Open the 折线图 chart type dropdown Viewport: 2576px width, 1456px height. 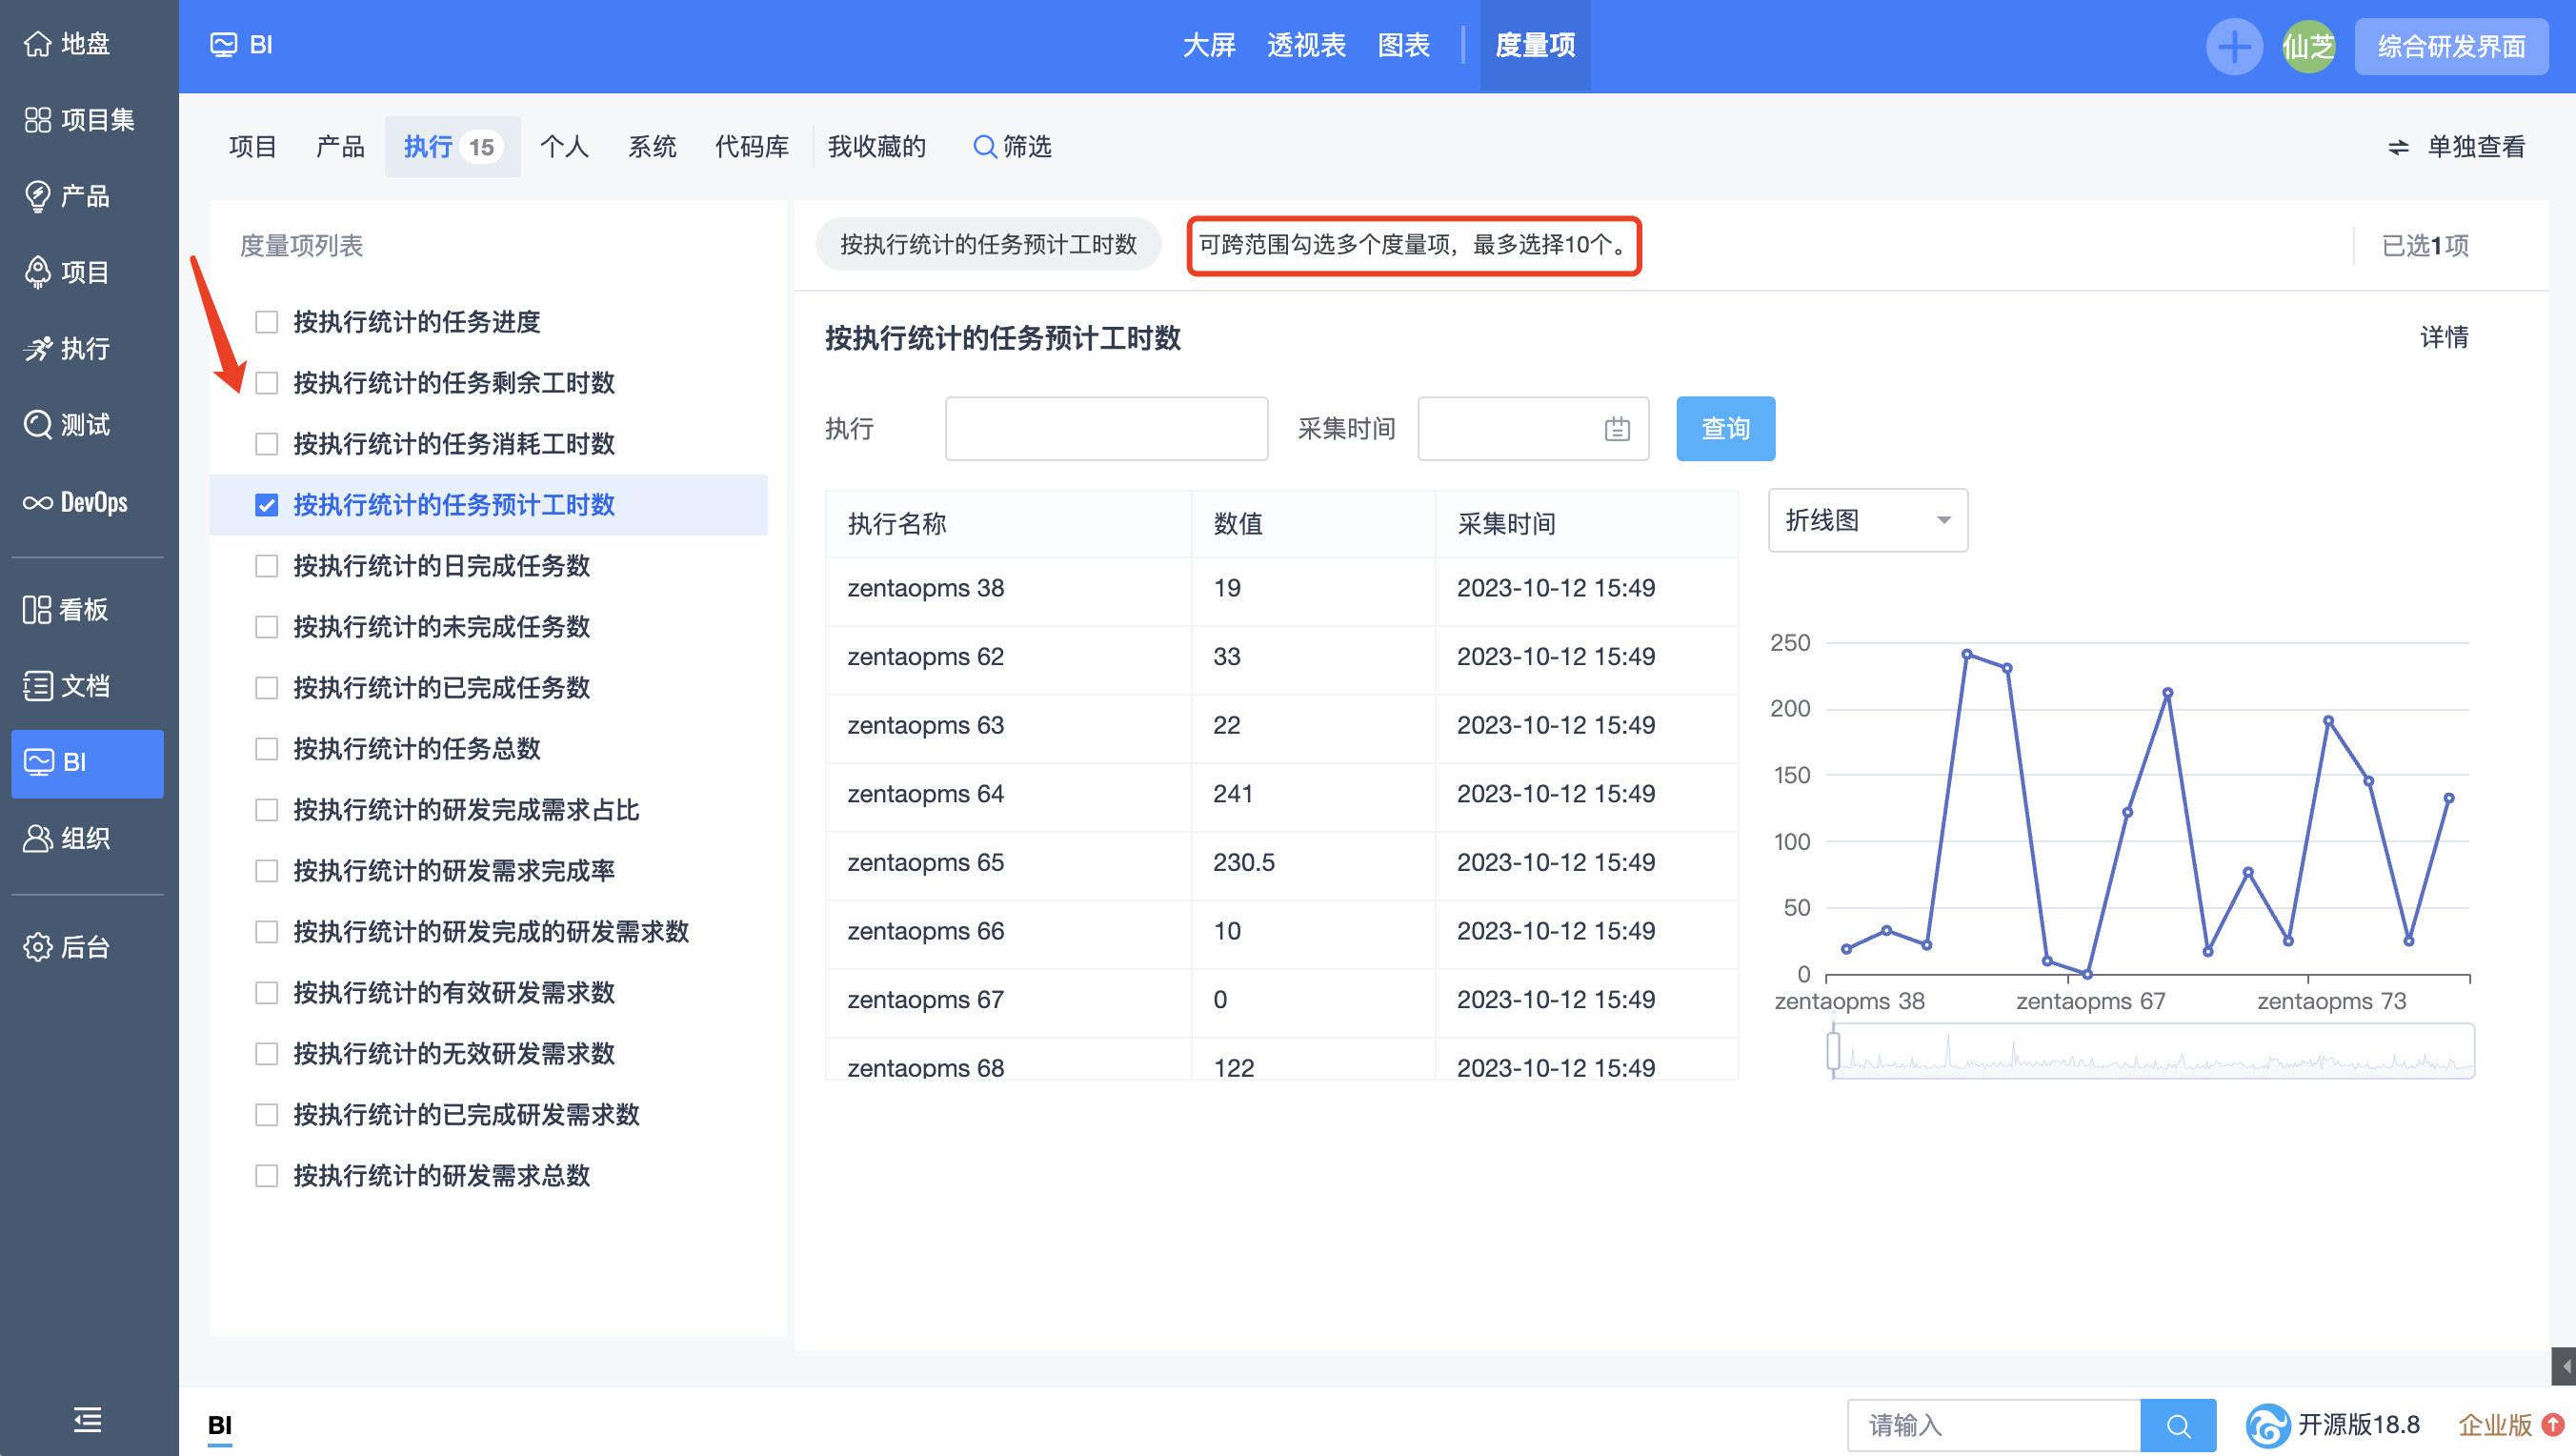[x=1866, y=520]
